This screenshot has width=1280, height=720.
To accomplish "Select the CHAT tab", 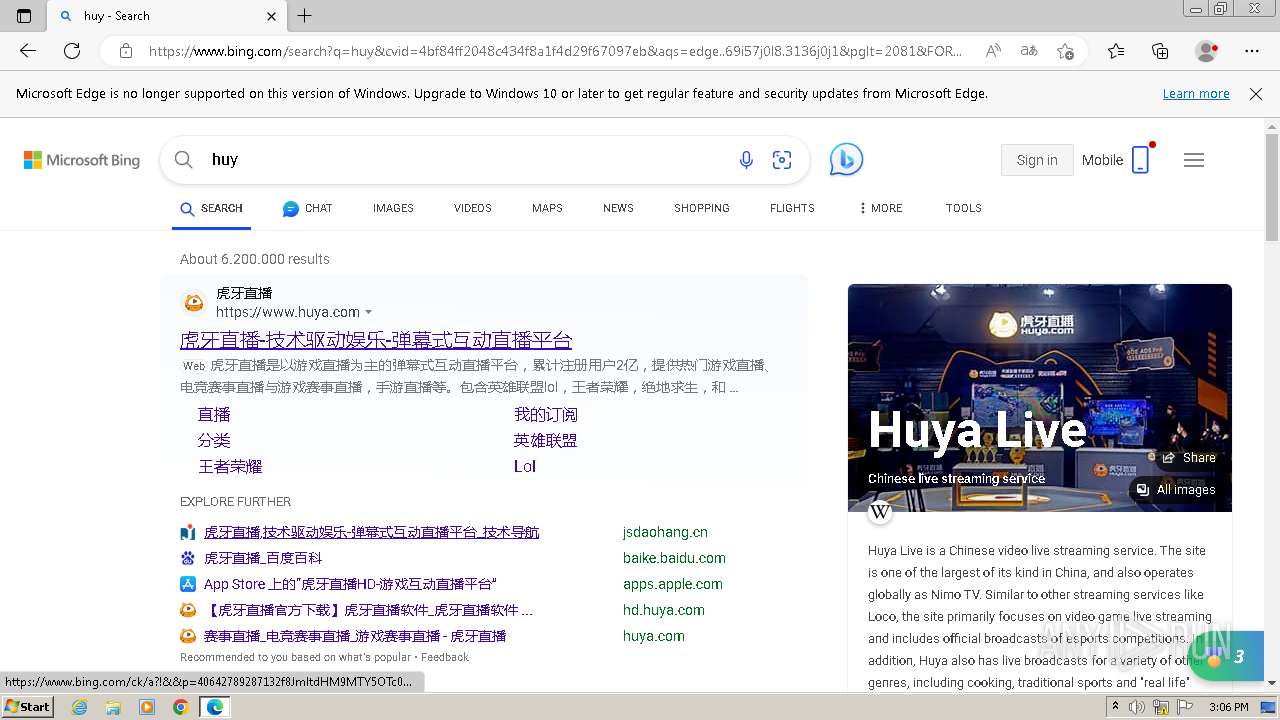I will (307, 208).
